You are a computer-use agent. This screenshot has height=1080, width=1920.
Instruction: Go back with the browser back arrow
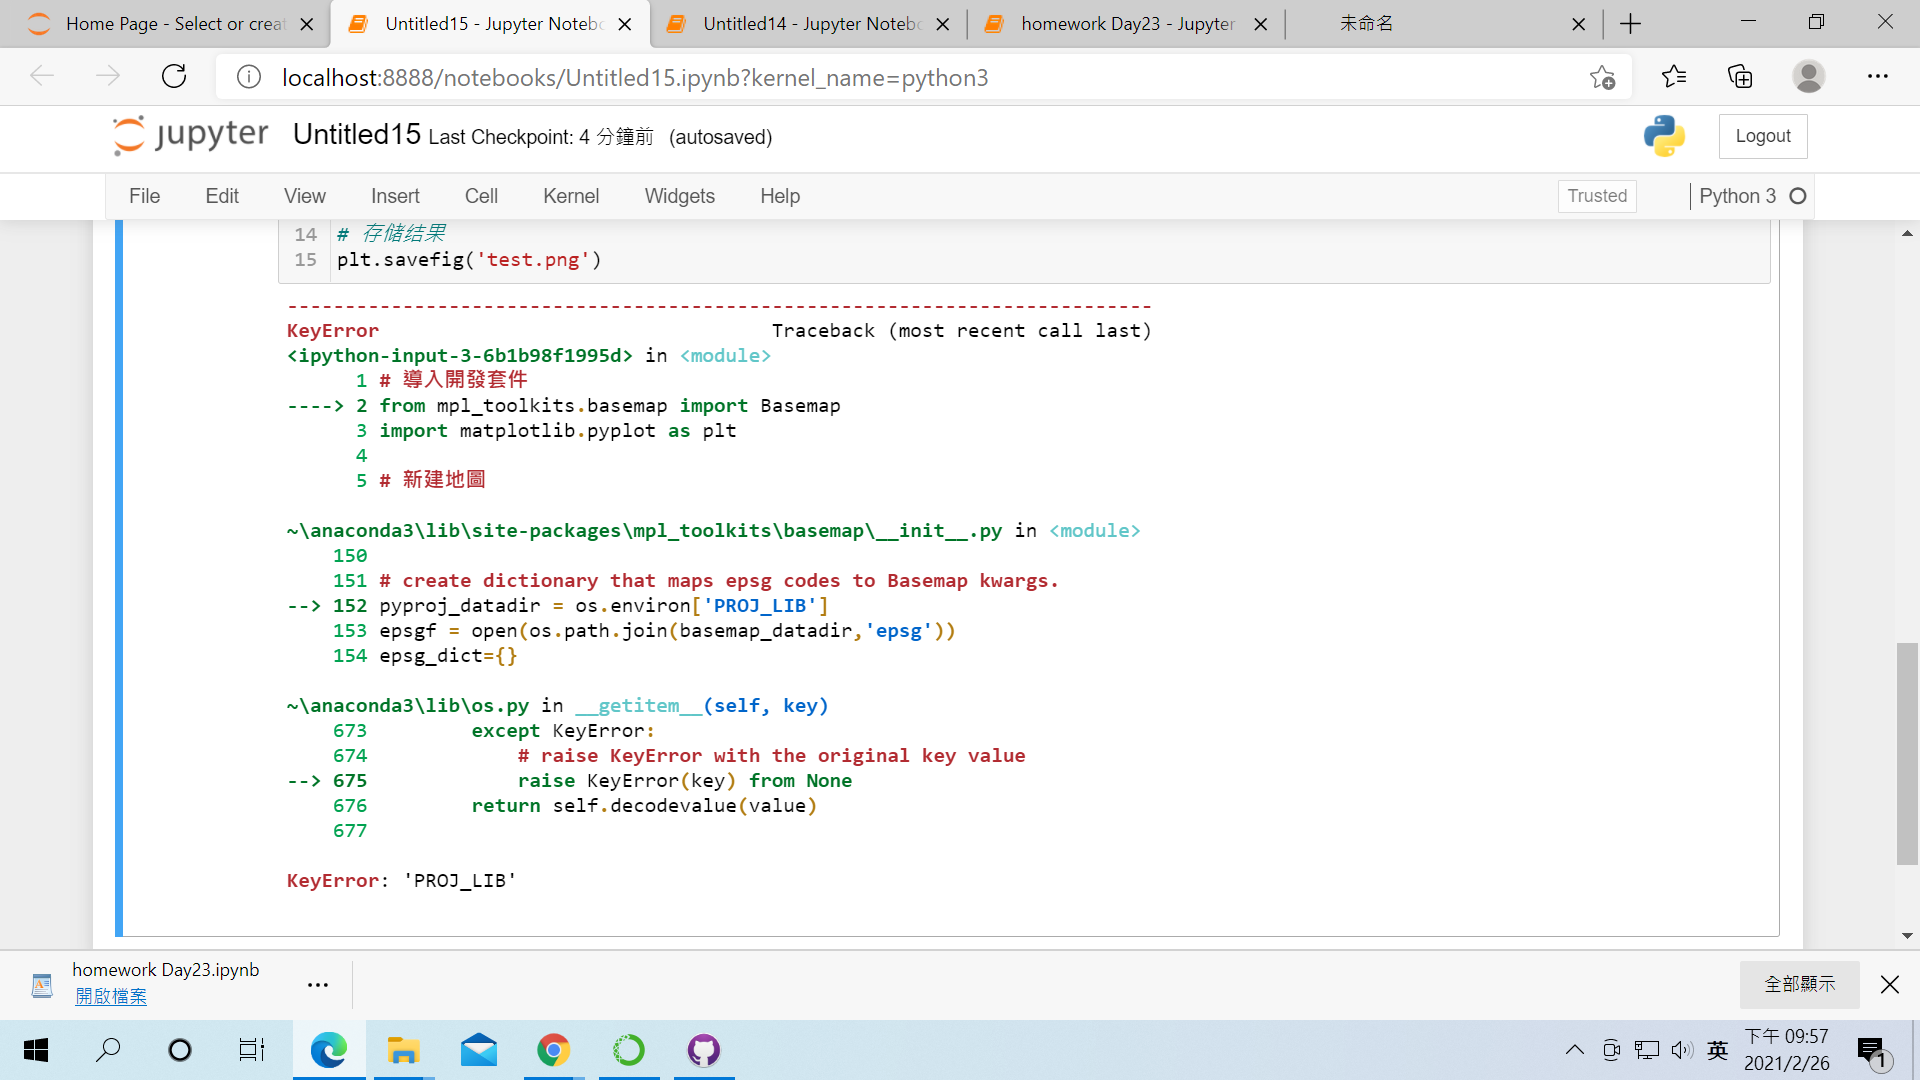pyautogui.click(x=42, y=77)
